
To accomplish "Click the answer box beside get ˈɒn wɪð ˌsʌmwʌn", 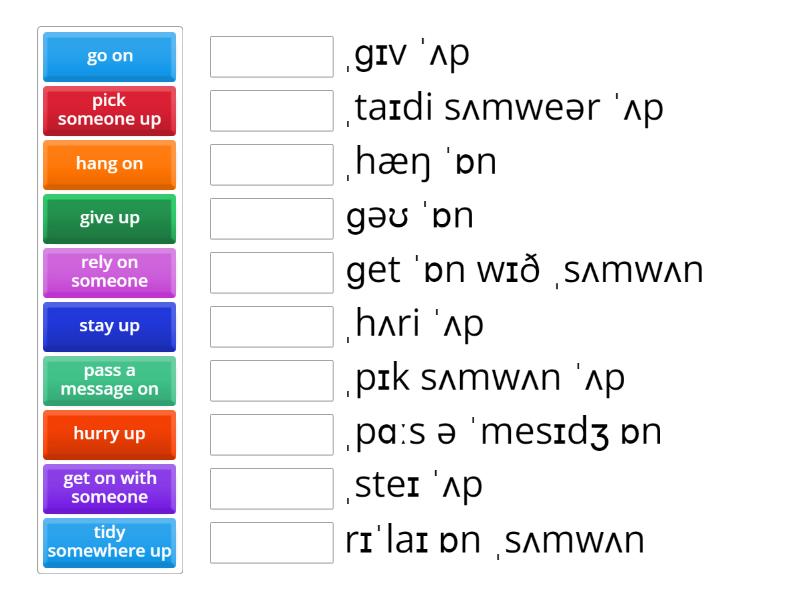I will (x=271, y=270).
